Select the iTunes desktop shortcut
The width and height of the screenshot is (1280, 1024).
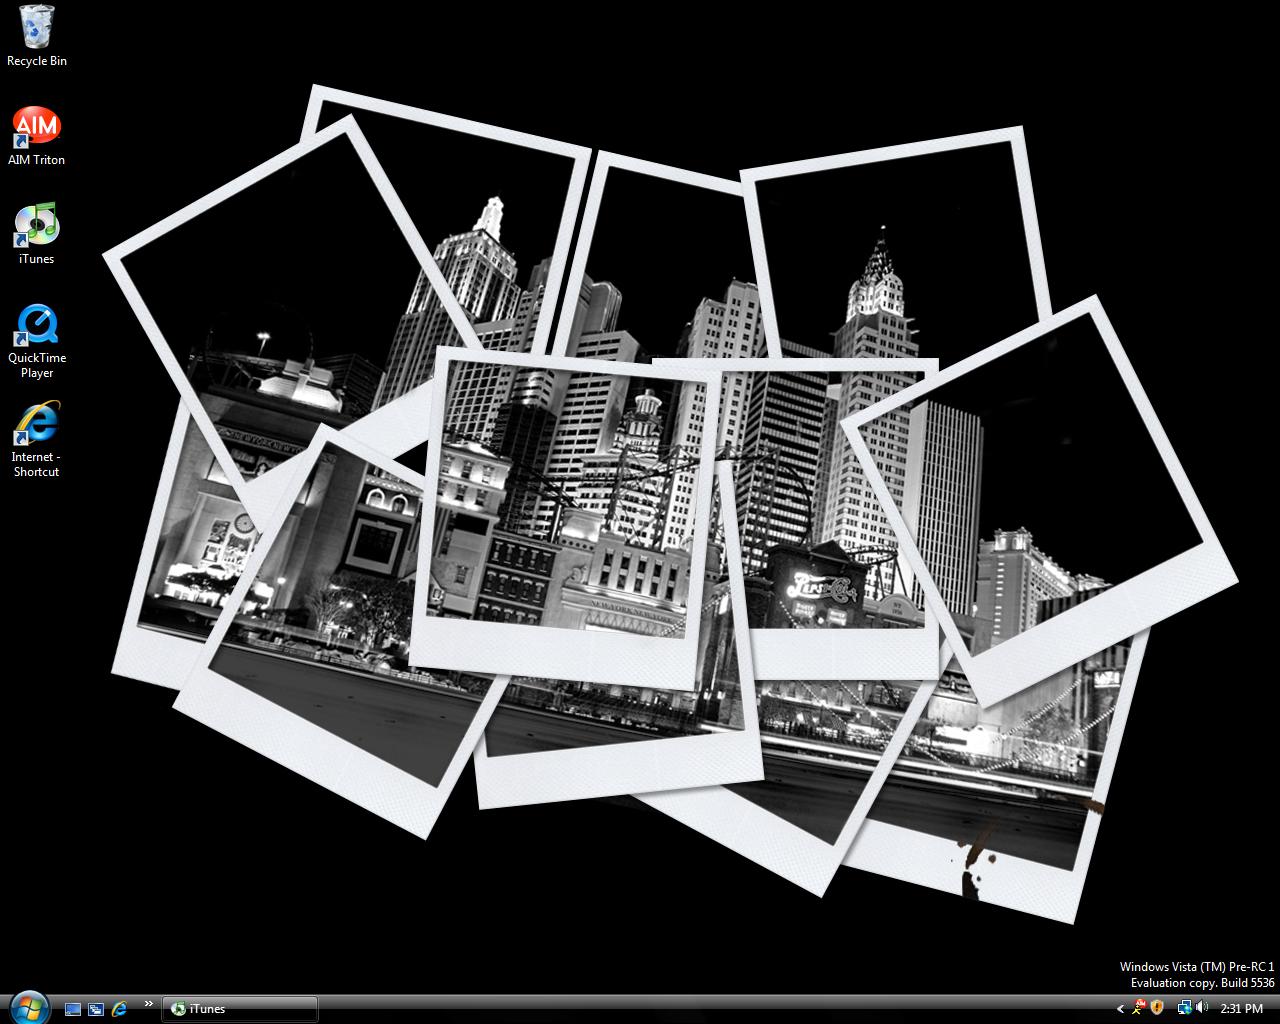point(36,226)
